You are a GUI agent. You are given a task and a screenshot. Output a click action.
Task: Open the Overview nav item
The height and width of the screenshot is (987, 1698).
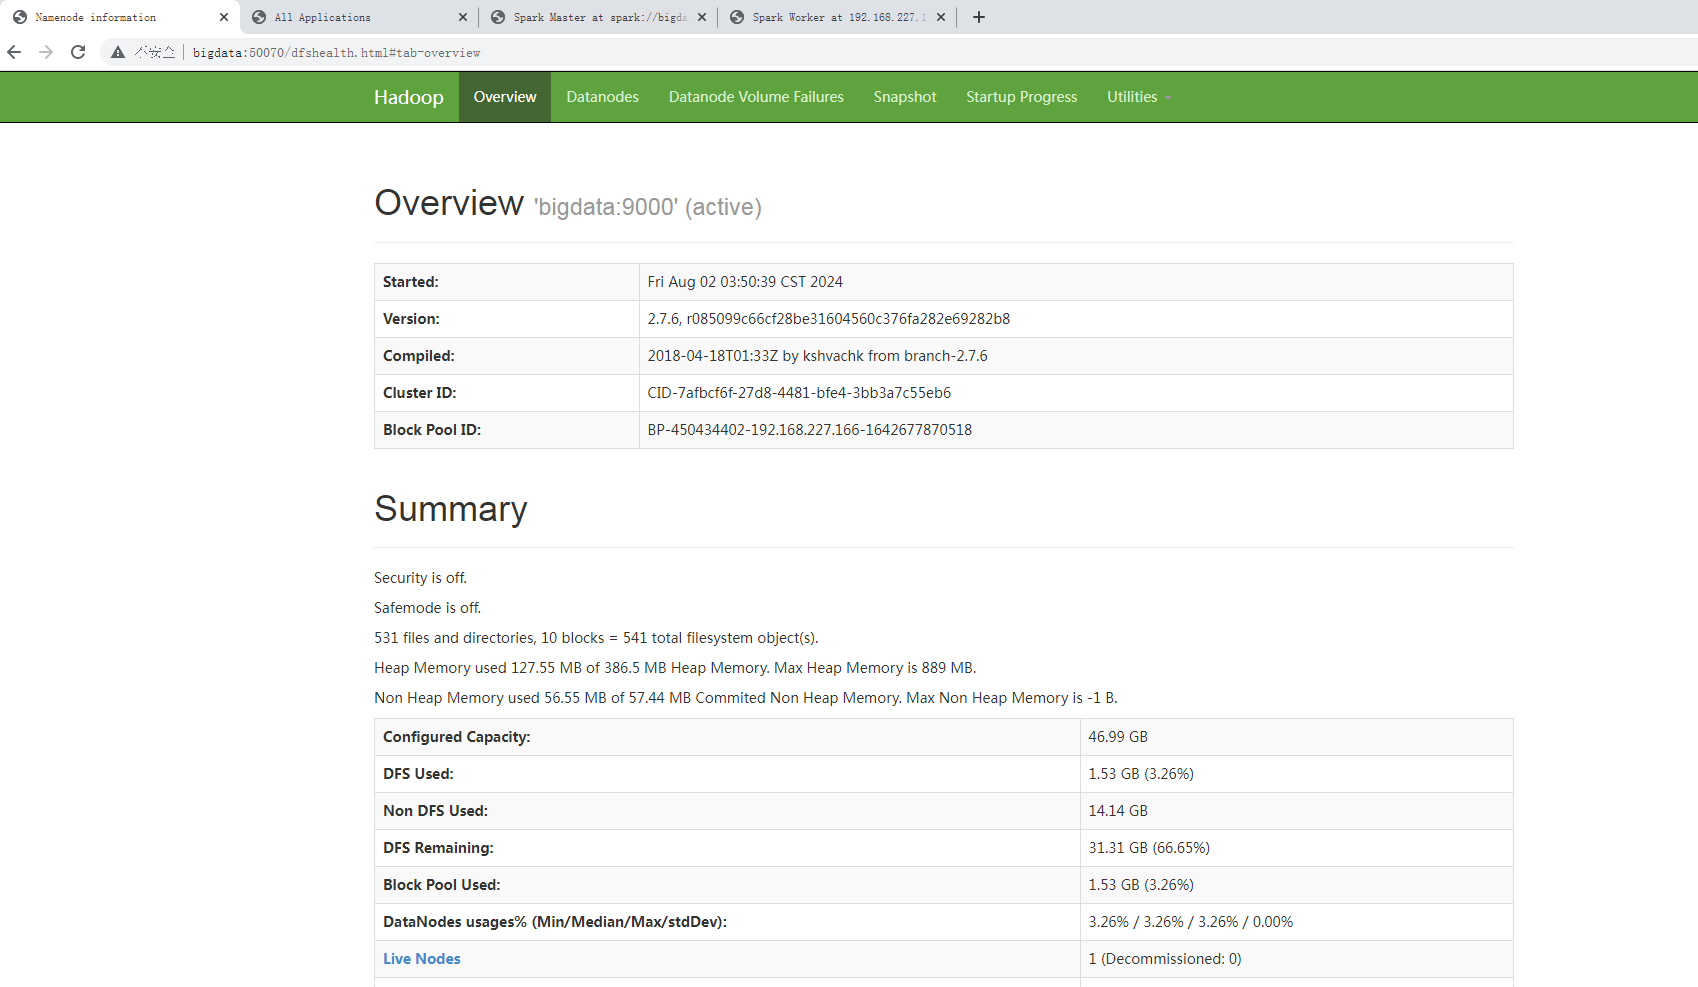click(505, 97)
